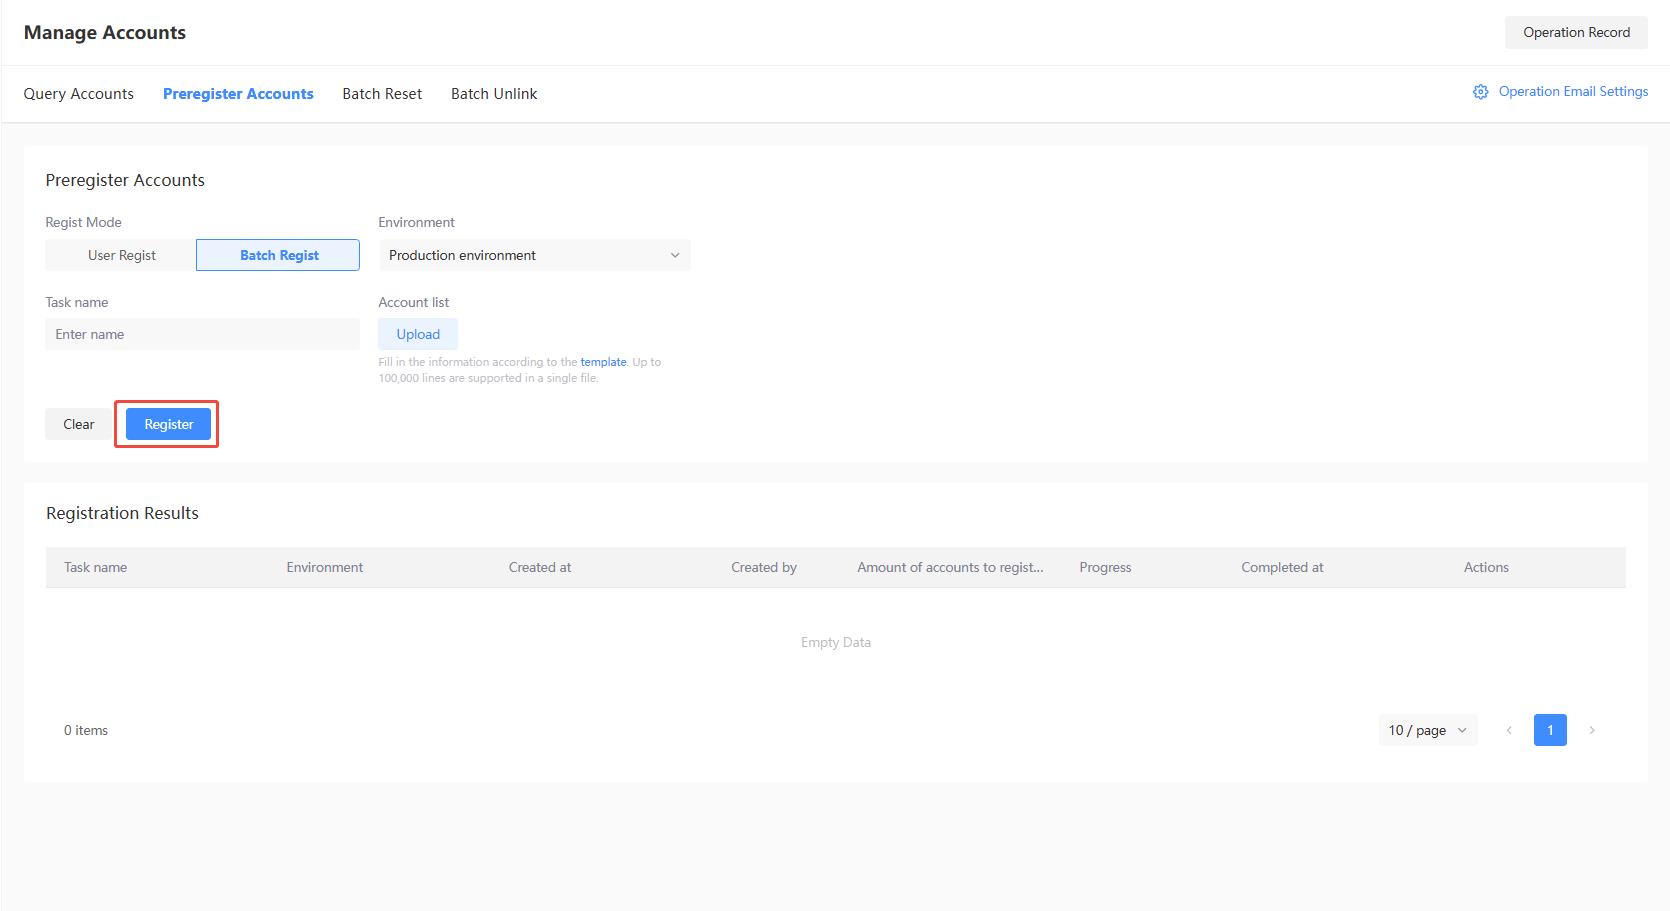Image resolution: width=1670 pixels, height=911 pixels.
Task: Select the Preregister Accounts tab
Action: [x=238, y=94]
